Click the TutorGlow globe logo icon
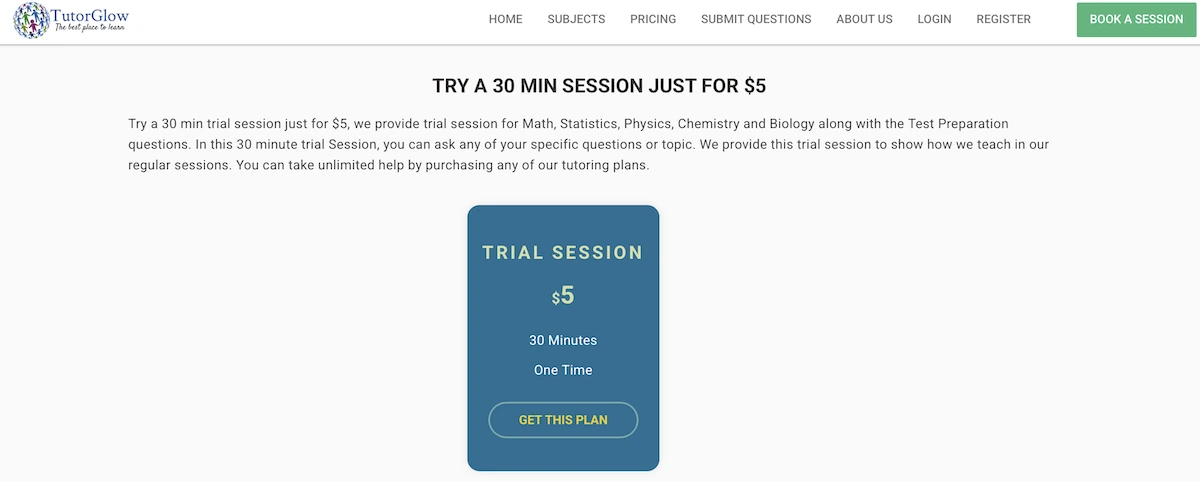The height and width of the screenshot is (482, 1200). [x=31, y=20]
